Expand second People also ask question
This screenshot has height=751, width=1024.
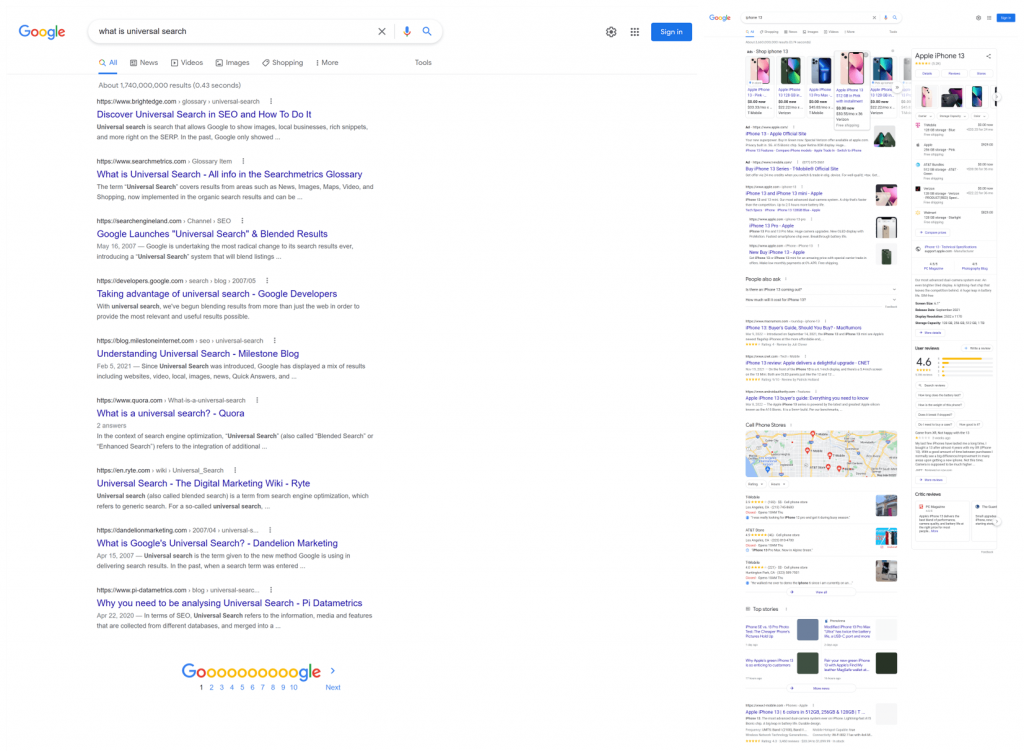tap(821, 300)
